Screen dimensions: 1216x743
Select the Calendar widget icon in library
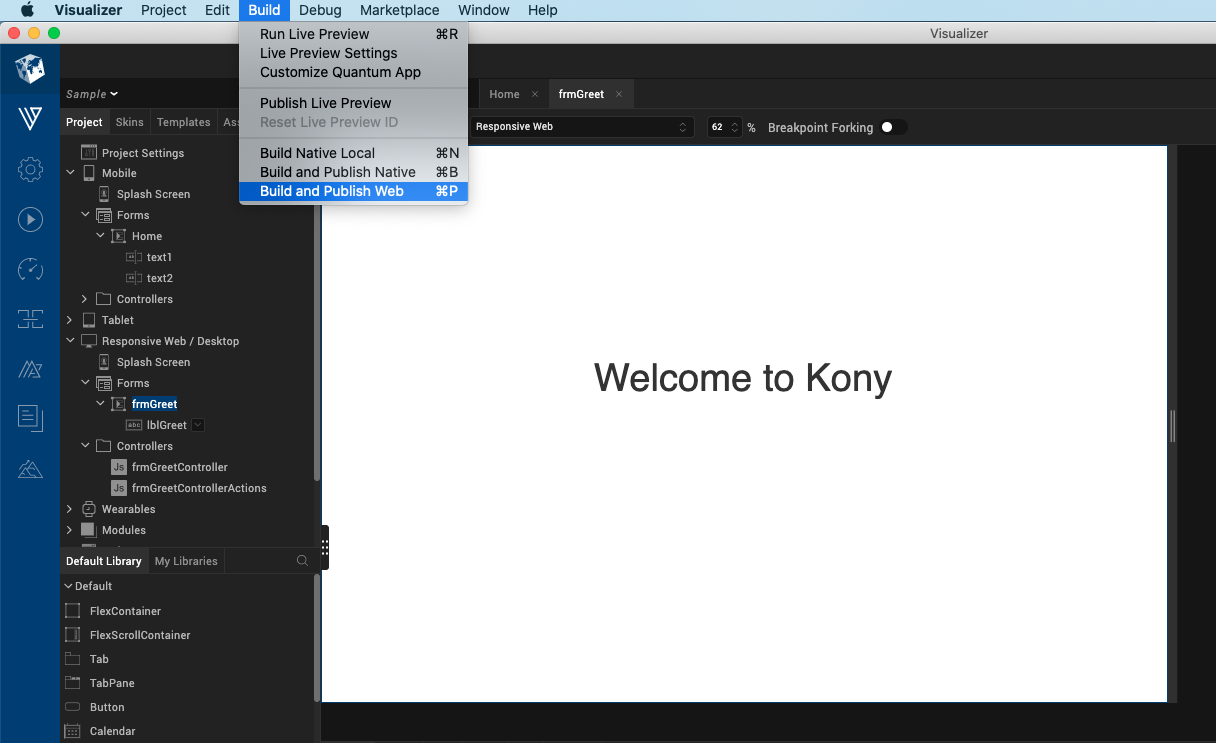[x=72, y=731]
